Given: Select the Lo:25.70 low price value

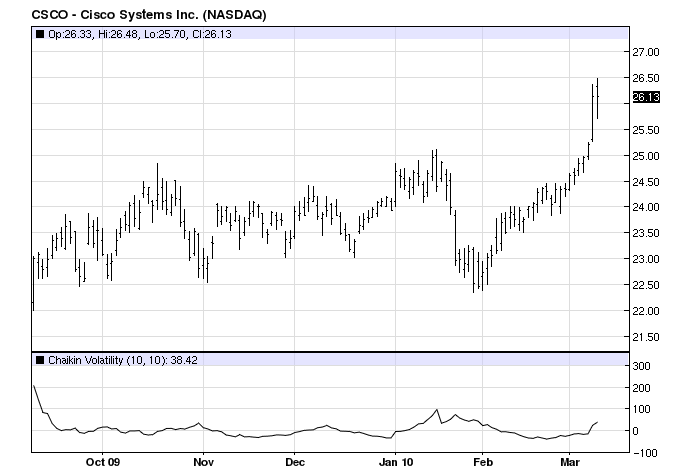Looking at the screenshot, I should [166, 34].
